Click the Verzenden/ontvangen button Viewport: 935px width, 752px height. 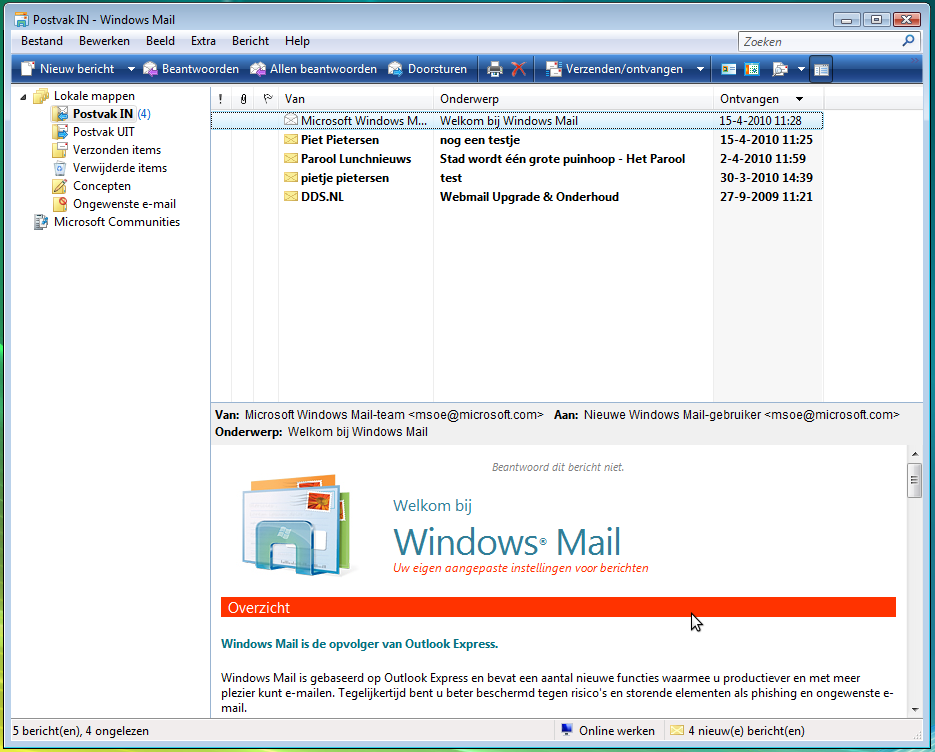614,69
